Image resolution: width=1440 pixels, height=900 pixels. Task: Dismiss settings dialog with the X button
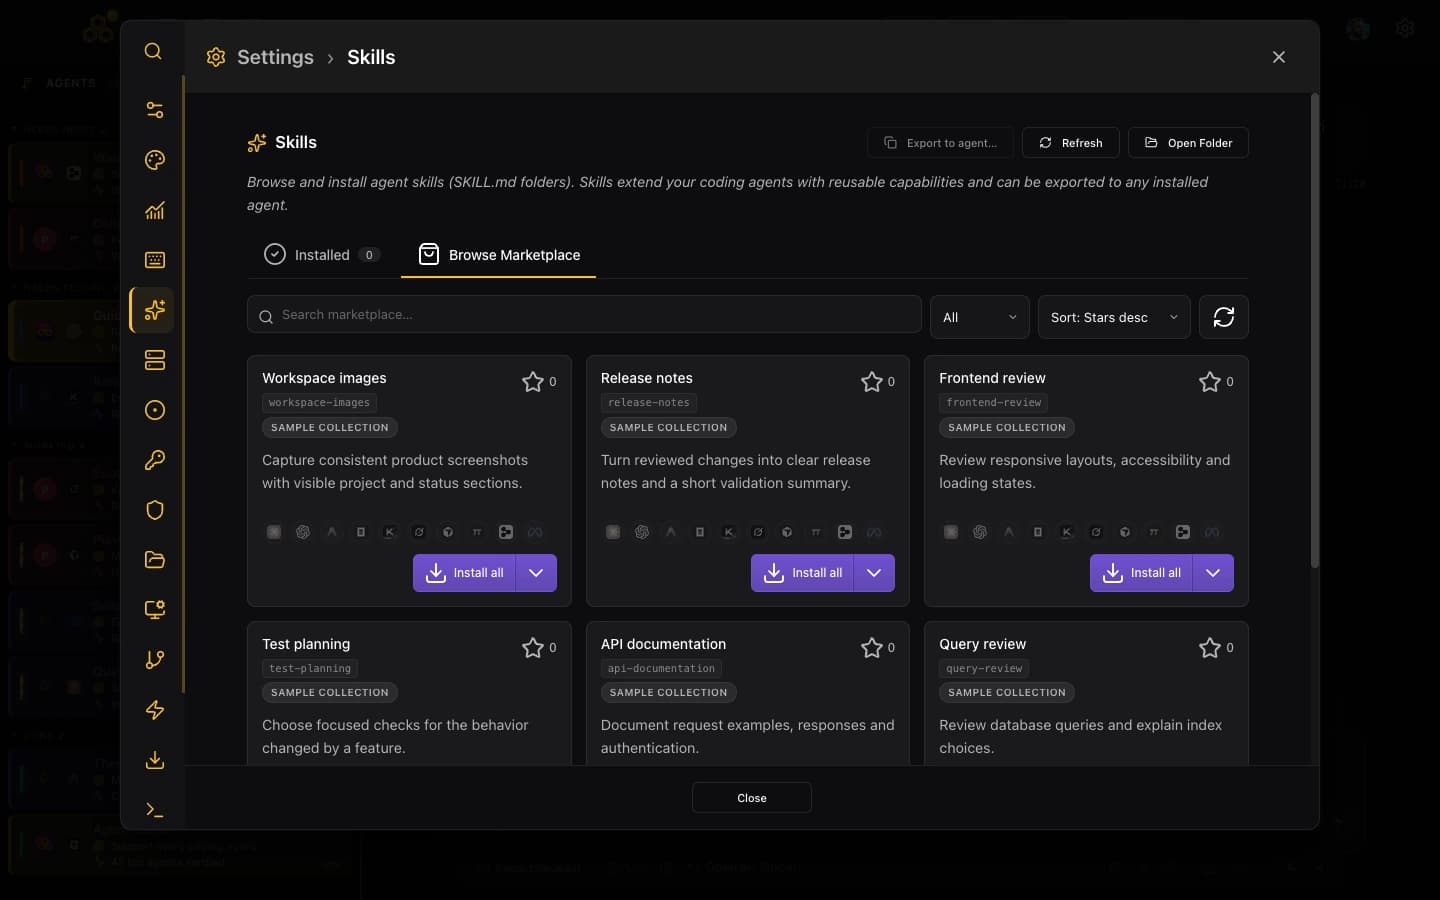click(x=1279, y=57)
